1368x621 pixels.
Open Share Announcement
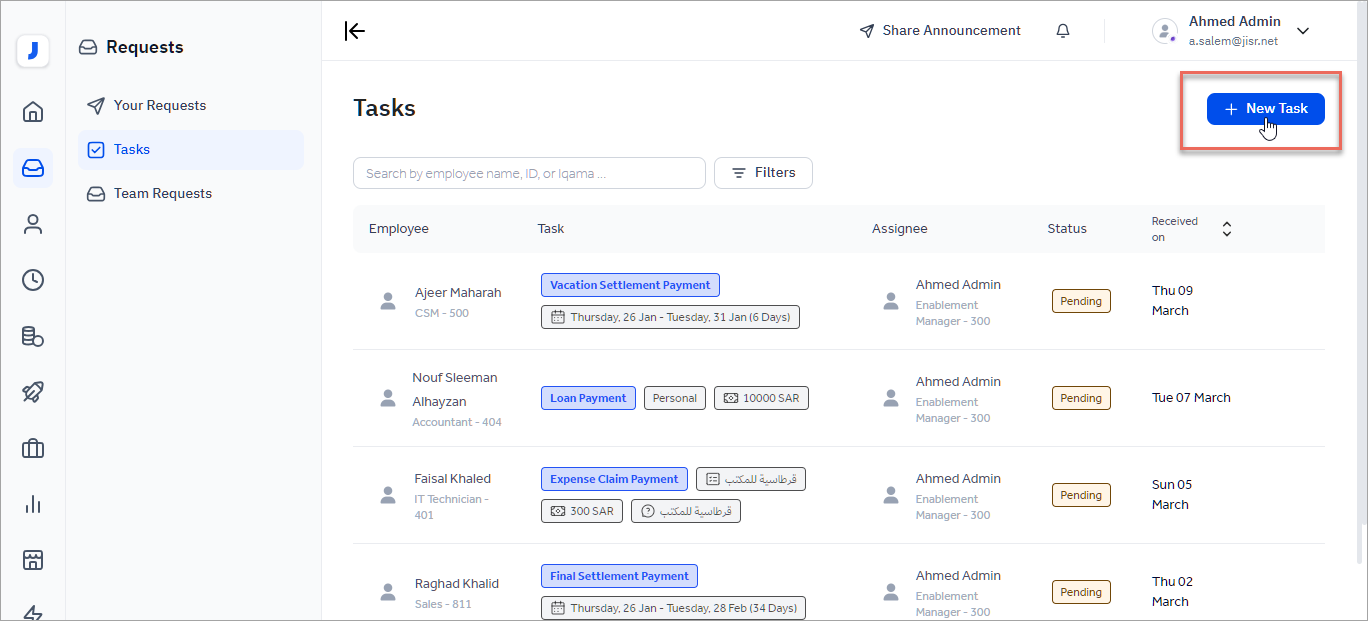tap(939, 30)
